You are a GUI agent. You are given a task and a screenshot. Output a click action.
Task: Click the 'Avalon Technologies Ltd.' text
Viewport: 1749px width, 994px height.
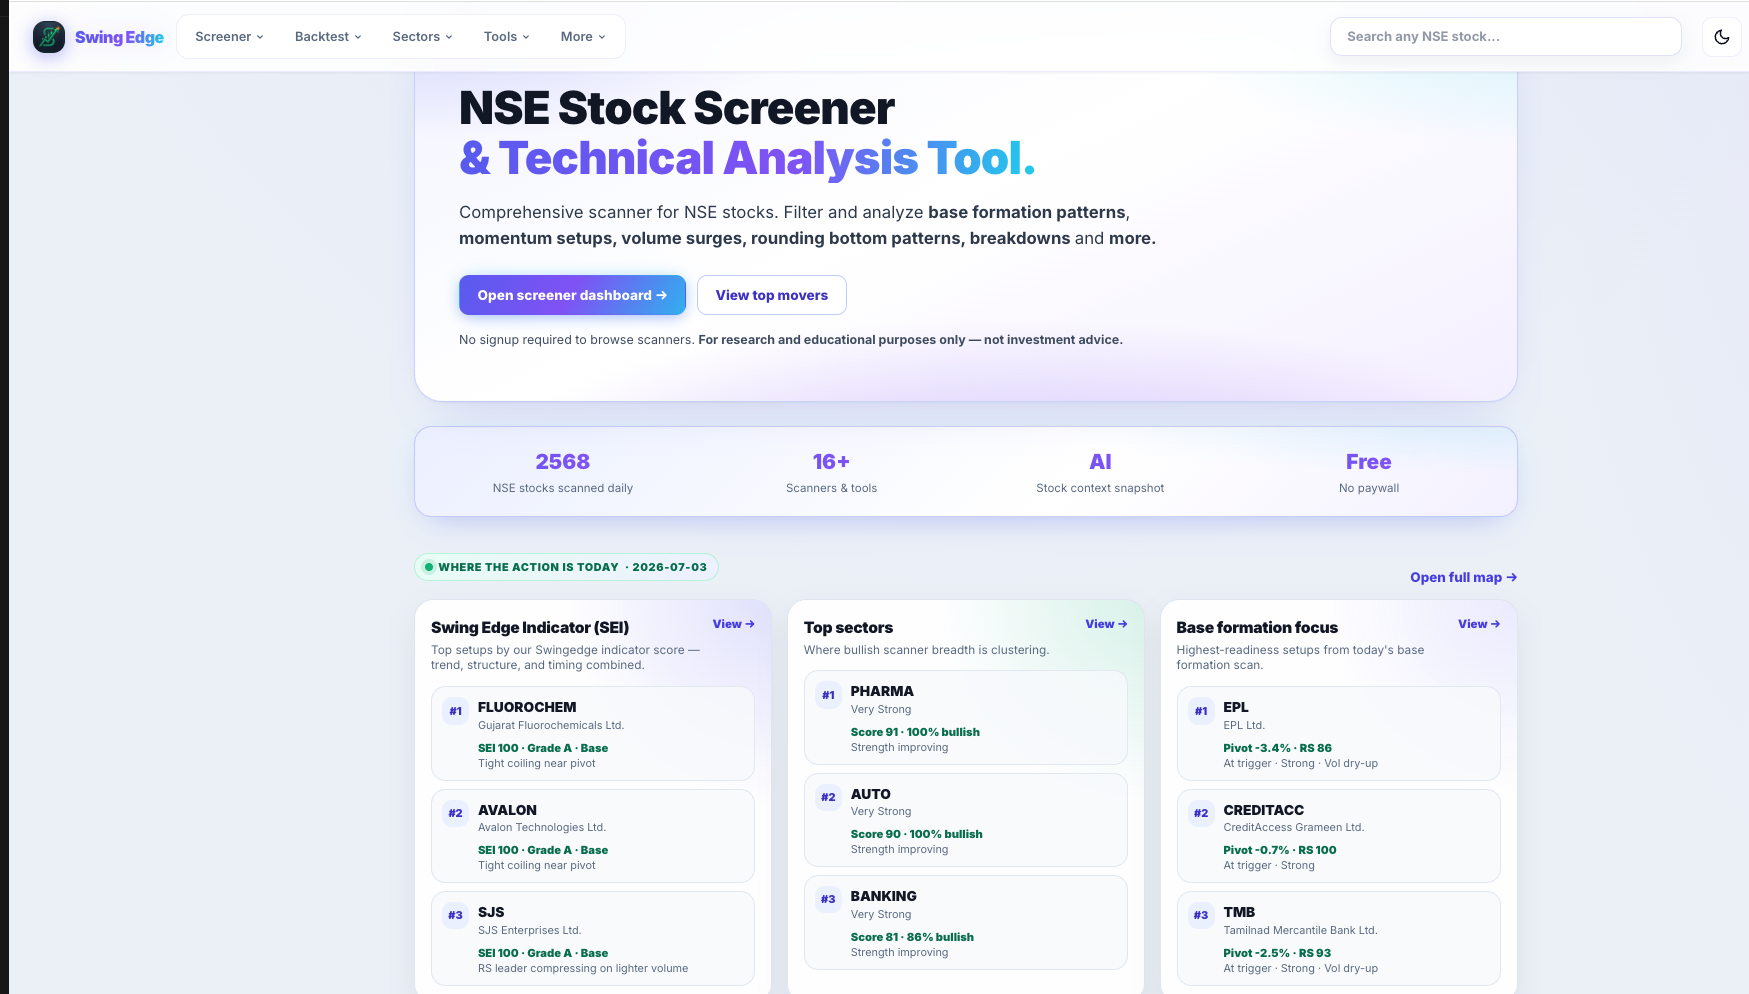coord(542,827)
